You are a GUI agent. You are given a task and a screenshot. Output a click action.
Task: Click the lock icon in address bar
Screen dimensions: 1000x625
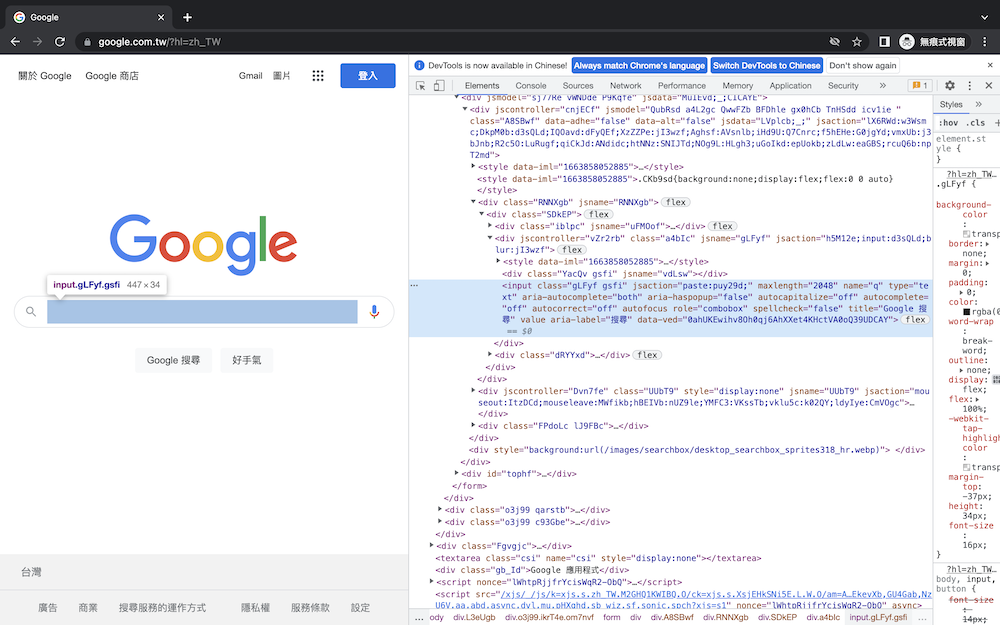point(87,42)
